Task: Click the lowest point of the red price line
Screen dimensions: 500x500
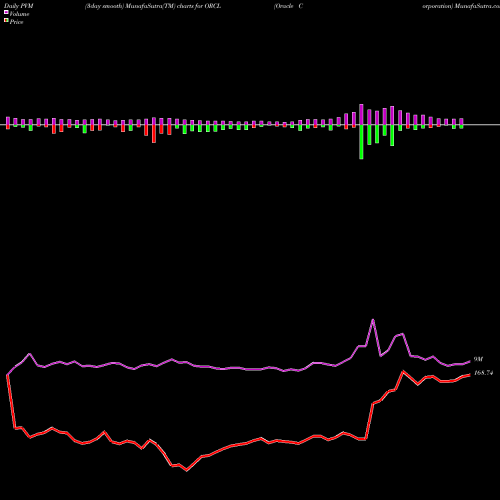Action: [186, 470]
